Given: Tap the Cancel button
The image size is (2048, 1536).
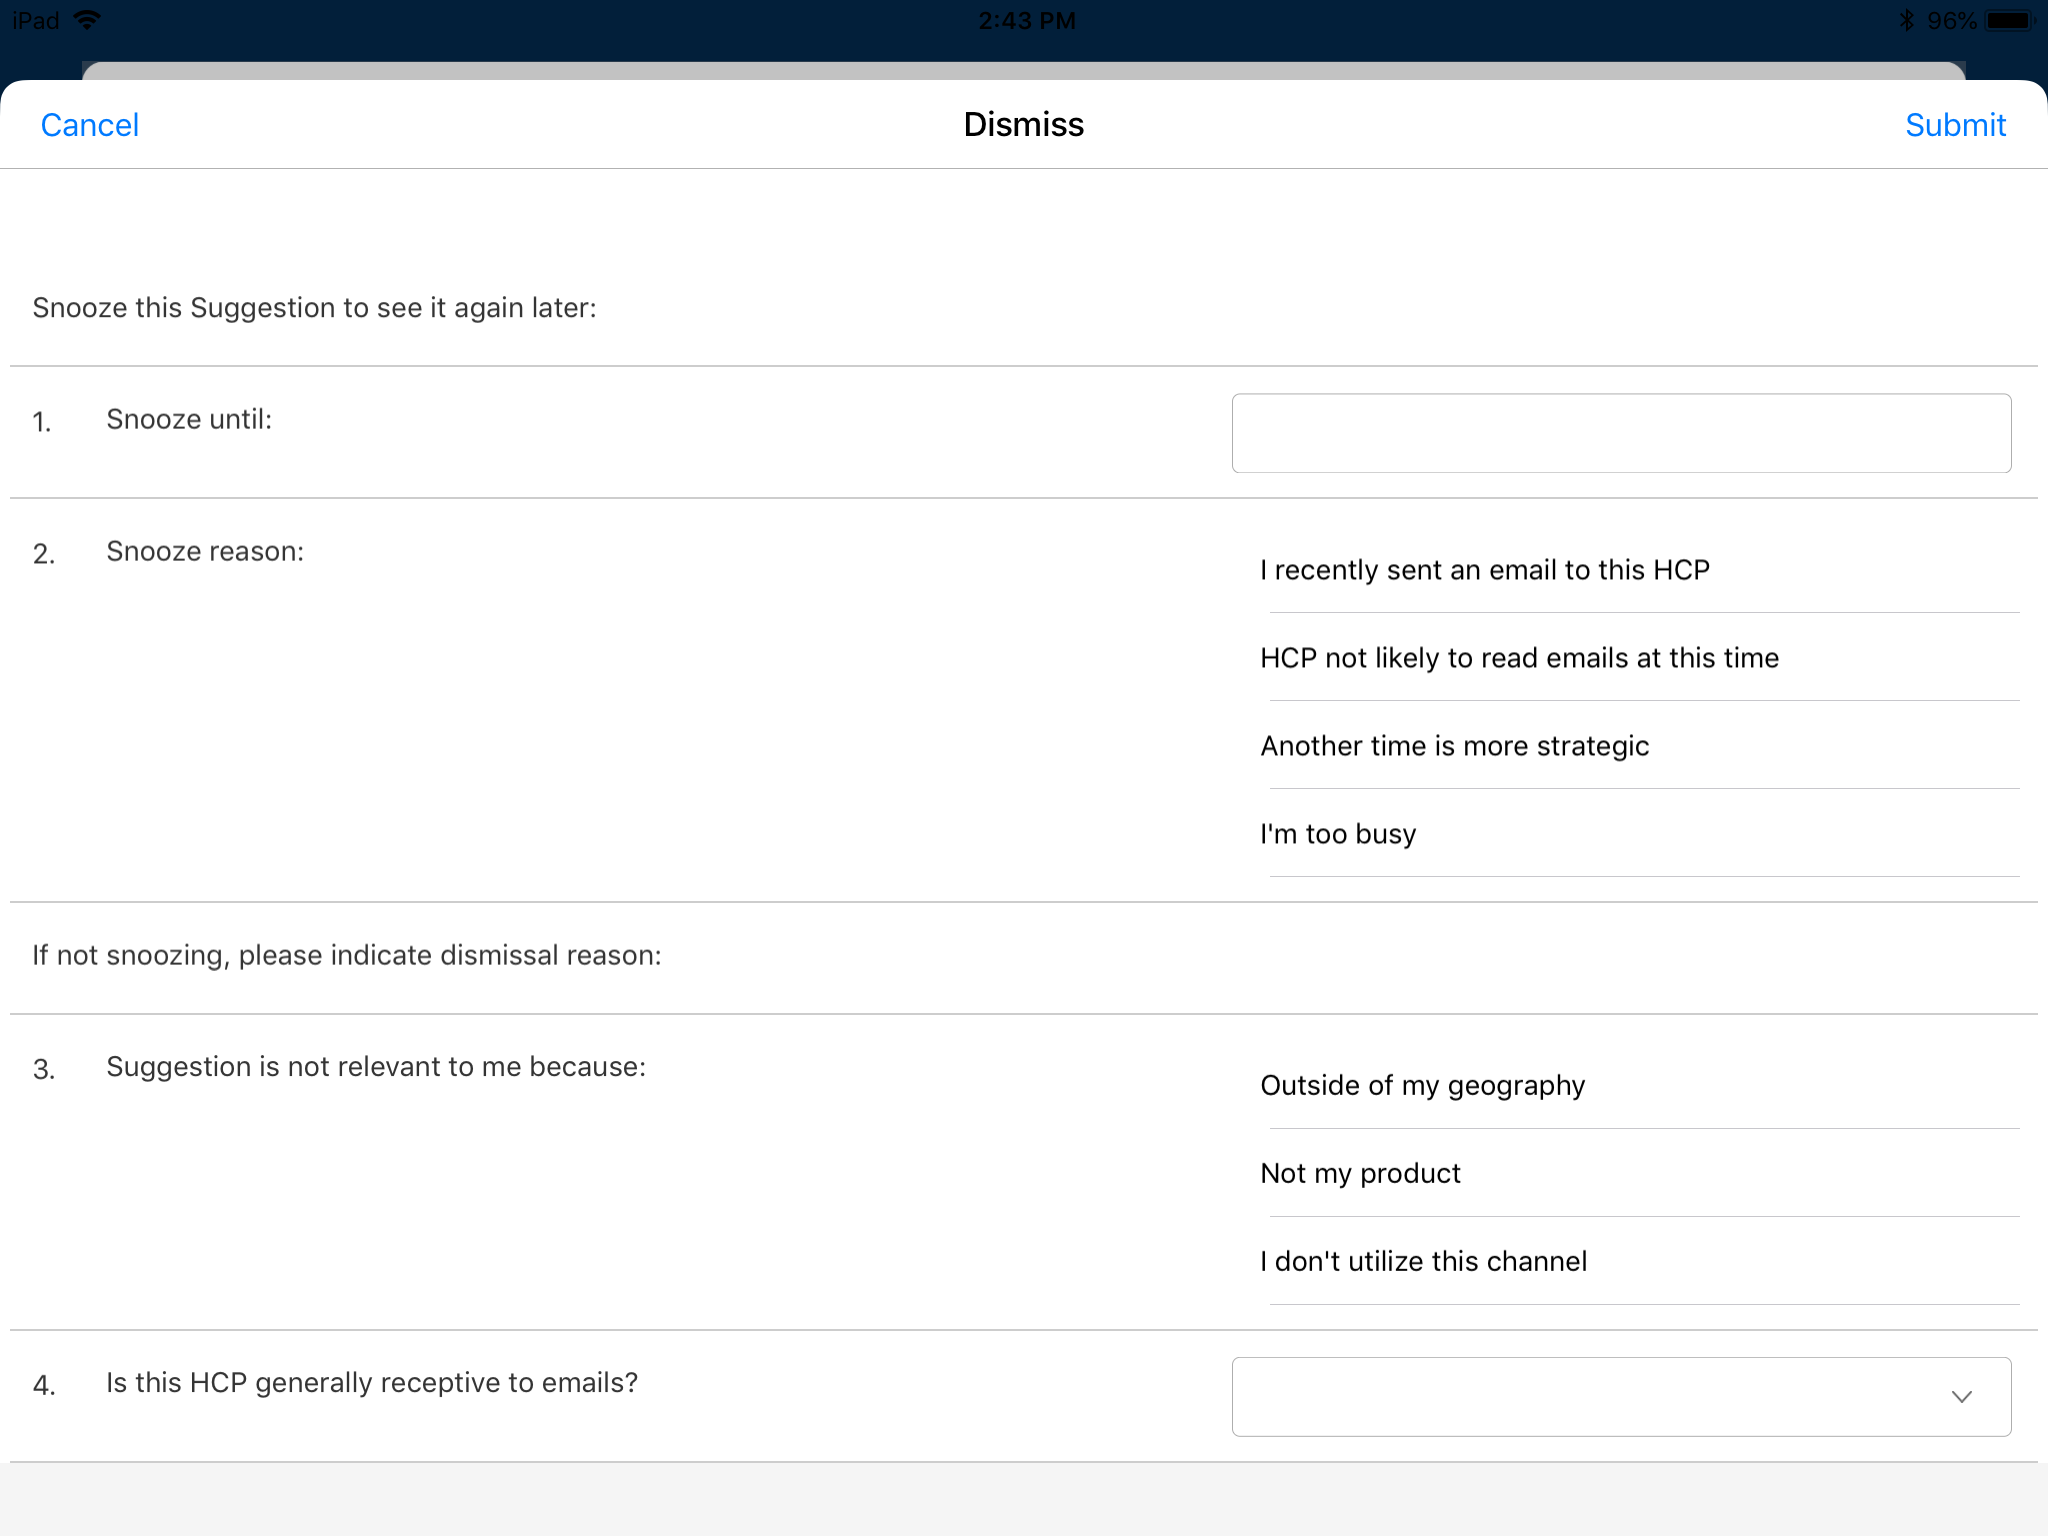Looking at the screenshot, I should point(90,125).
